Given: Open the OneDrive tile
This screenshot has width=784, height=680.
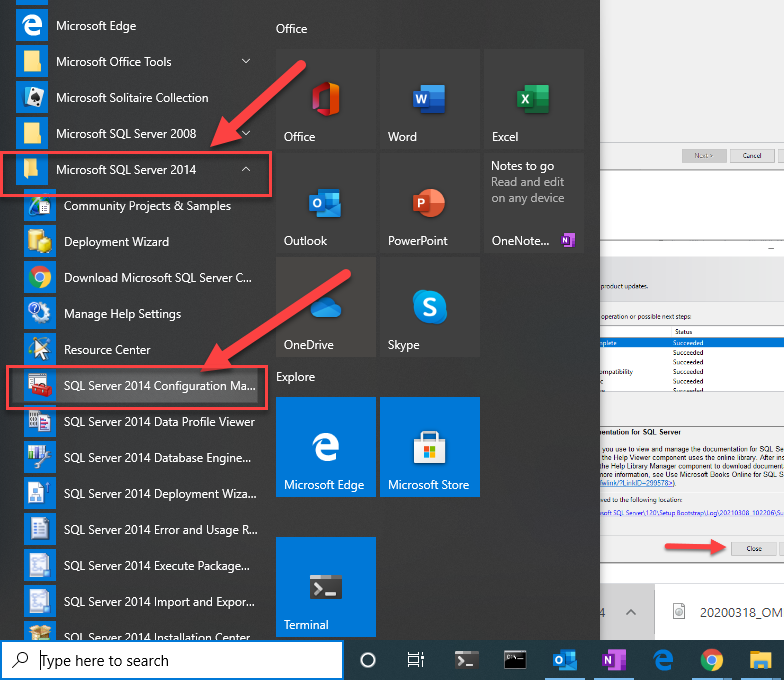Looking at the screenshot, I should [326, 307].
